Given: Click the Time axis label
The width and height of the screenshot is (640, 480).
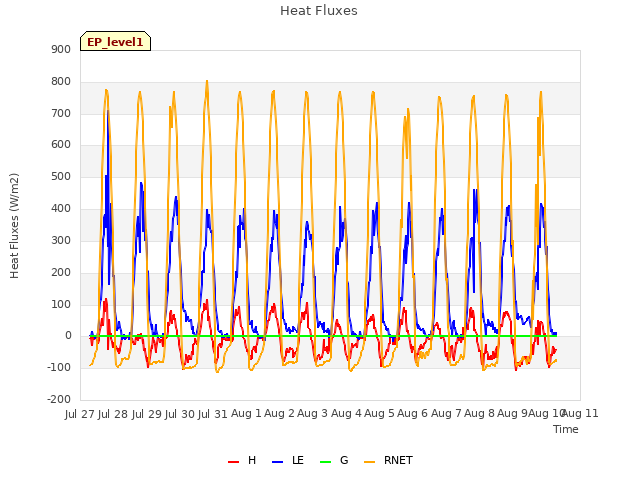Looking at the screenshot, I should [x=566, y=429].
